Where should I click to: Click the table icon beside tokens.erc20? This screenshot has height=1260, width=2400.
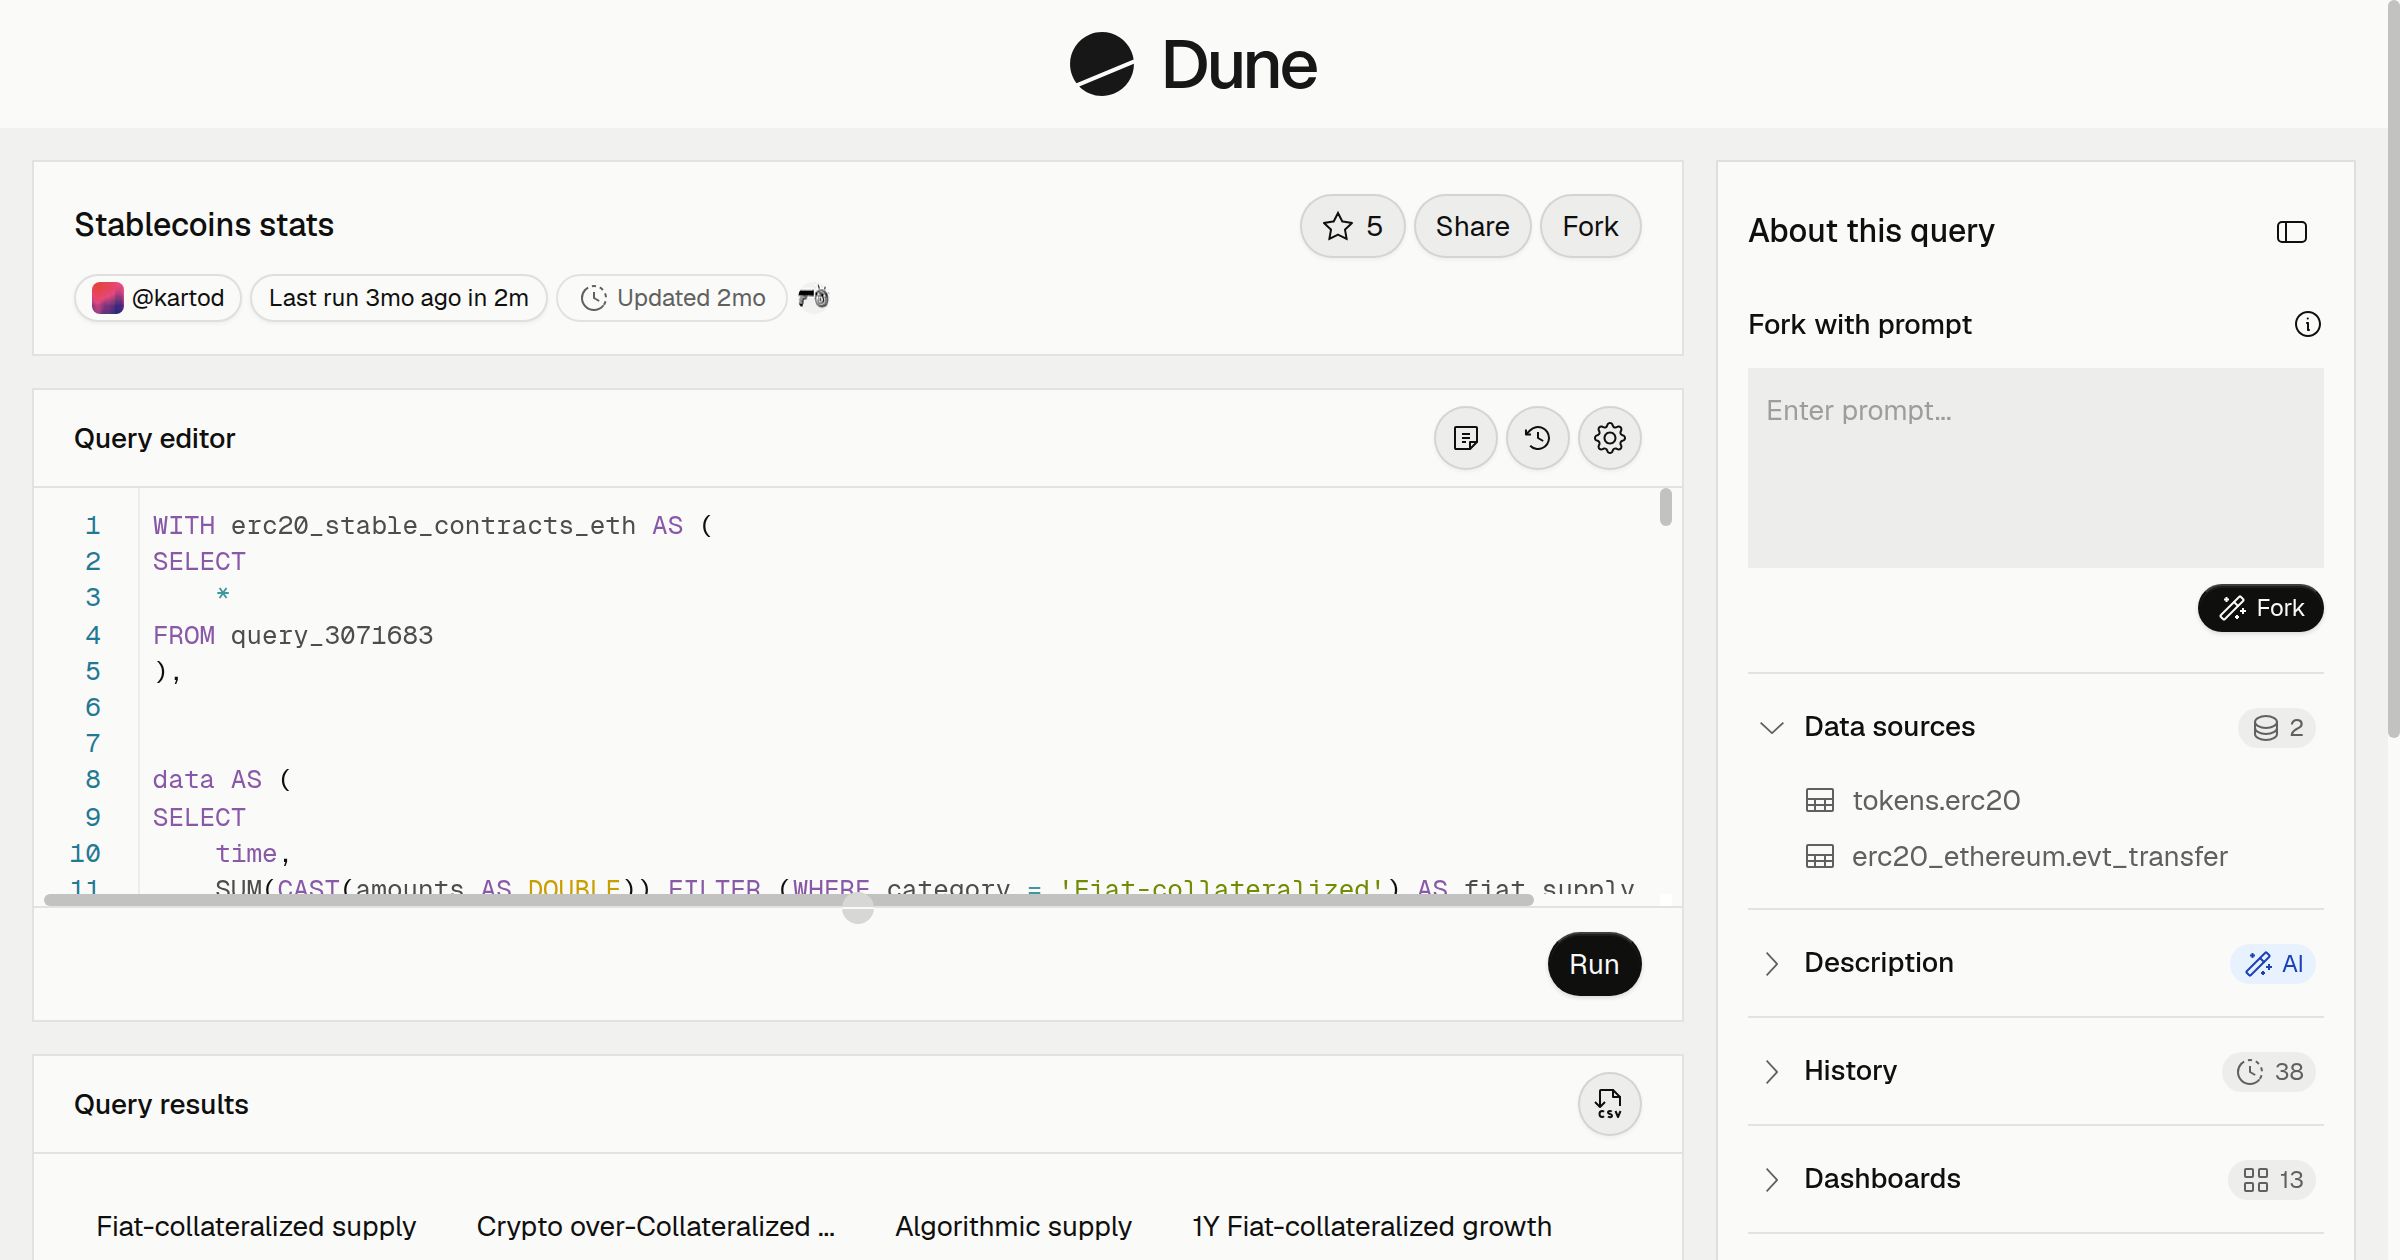(1820, 800)
